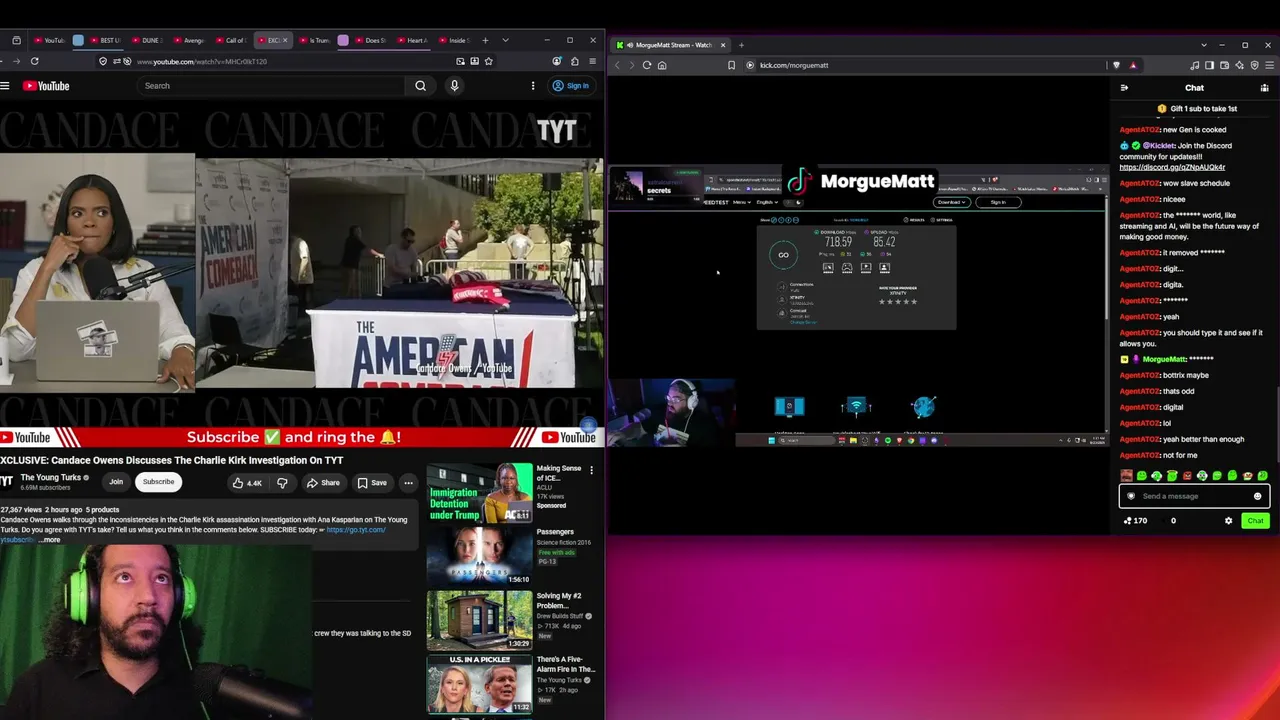Screen dimensions: 1280x720
Task: Open the 170 channel points balance
Action: click(1136, 520)
